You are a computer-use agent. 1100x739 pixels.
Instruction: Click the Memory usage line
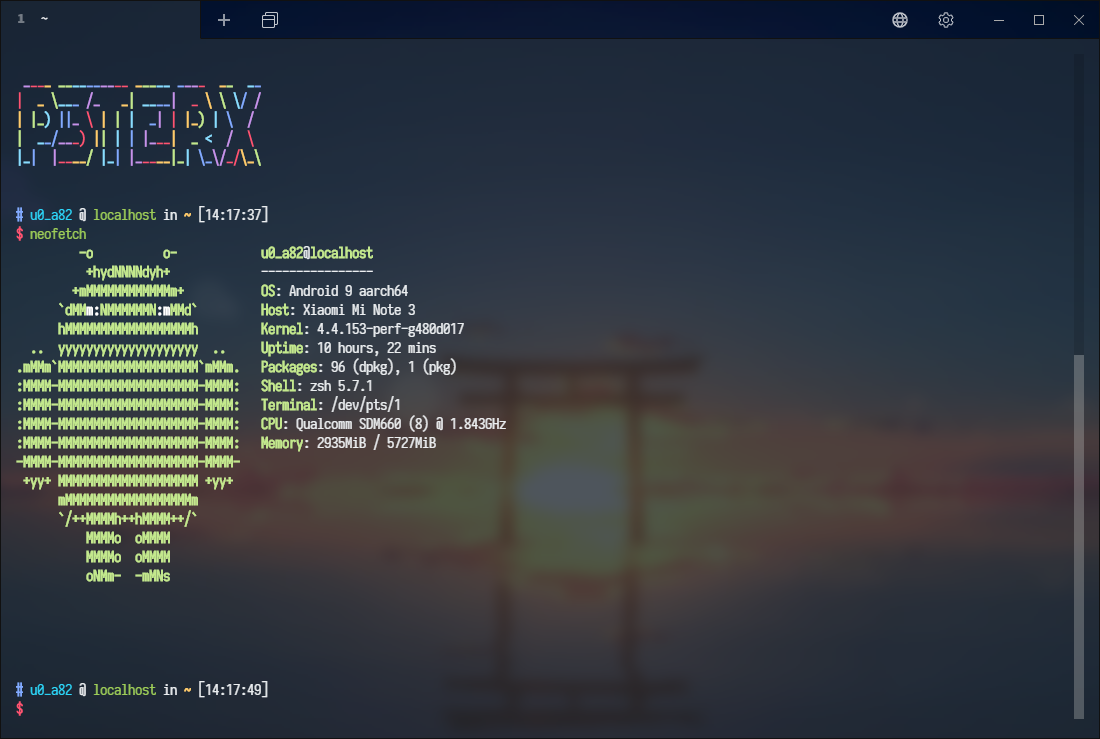click(348, 443)
